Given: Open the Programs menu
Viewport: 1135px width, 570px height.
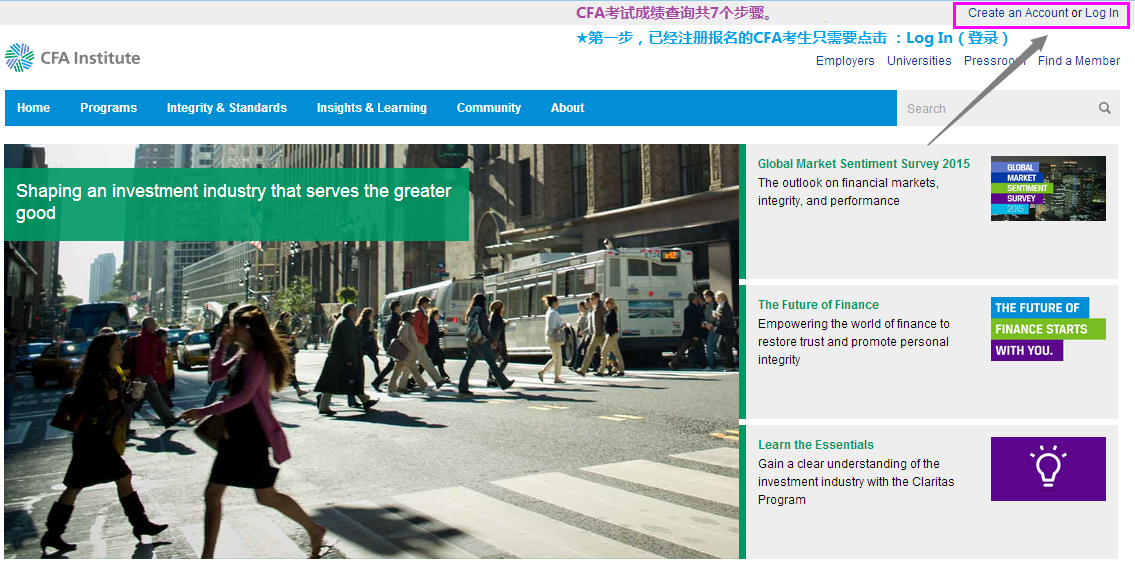Looking at the screenshot, I should pyautogui.click(x=108, y=108).
